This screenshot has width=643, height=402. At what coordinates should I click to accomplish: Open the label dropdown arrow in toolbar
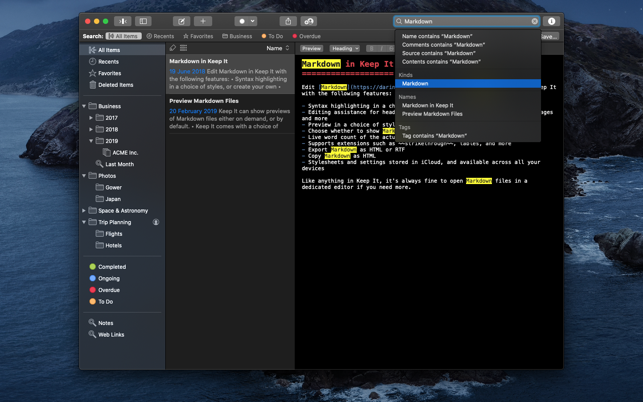[253, 21]
